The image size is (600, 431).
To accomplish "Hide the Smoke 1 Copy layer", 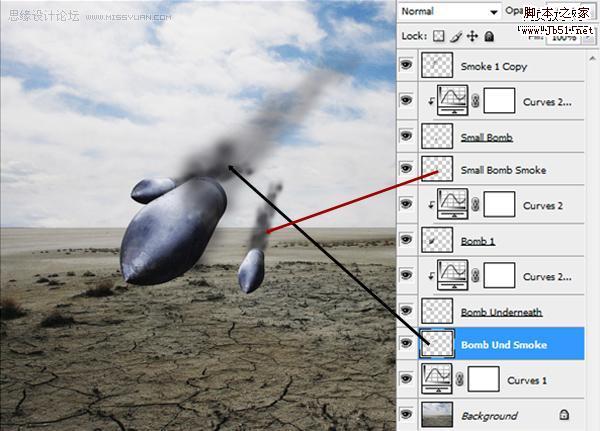I will pyautogui.click(x=406, y=65).
